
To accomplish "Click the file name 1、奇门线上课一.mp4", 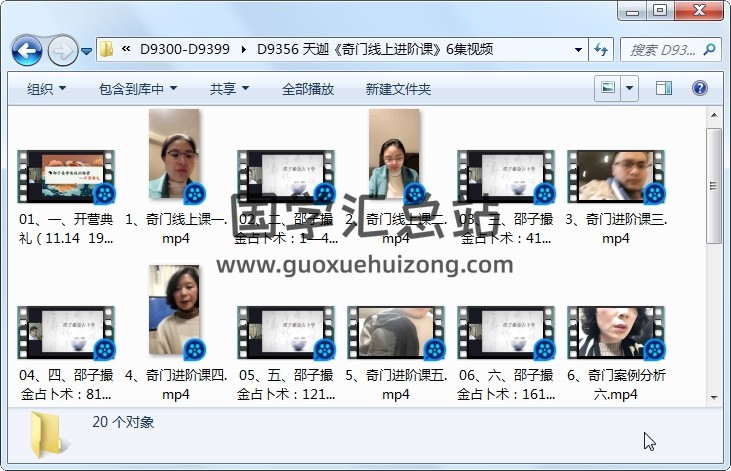I will [176, 229].
